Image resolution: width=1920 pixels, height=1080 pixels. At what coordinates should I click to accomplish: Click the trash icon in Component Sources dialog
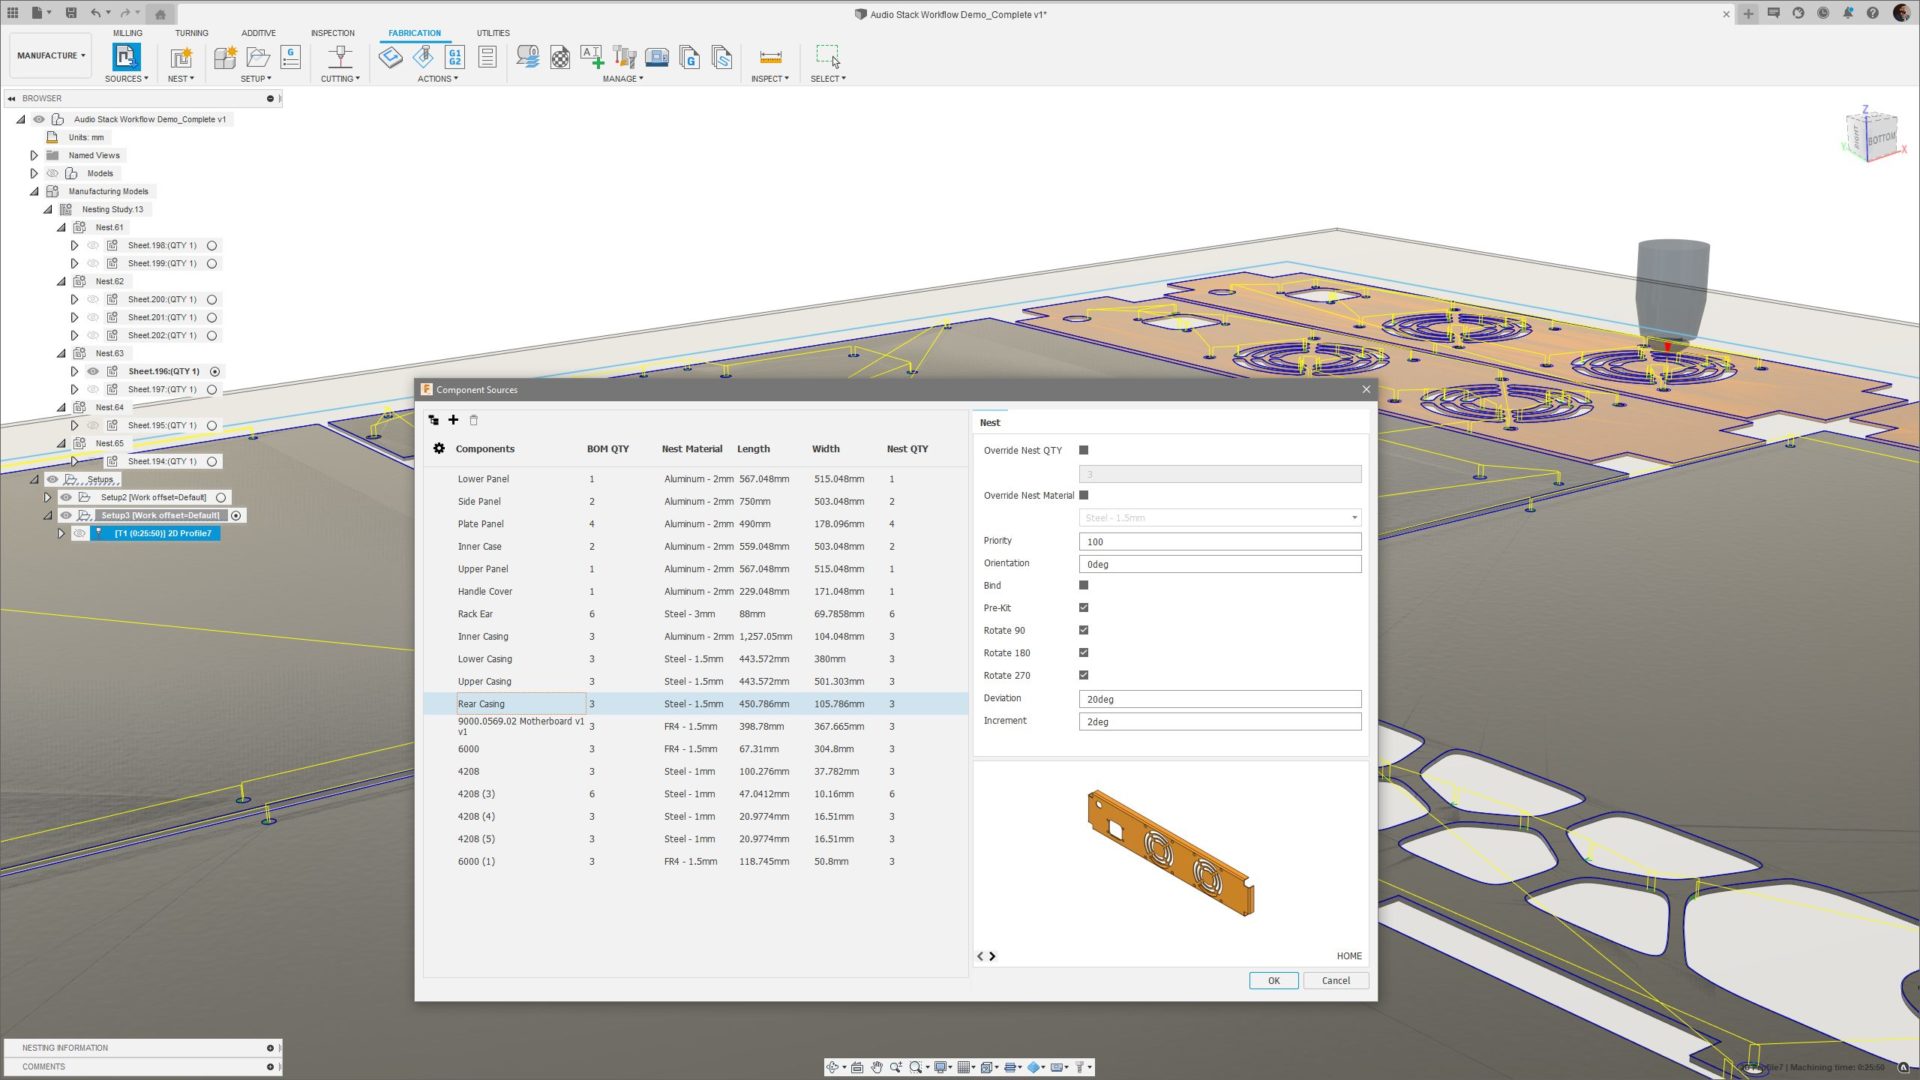coord(473,419)
